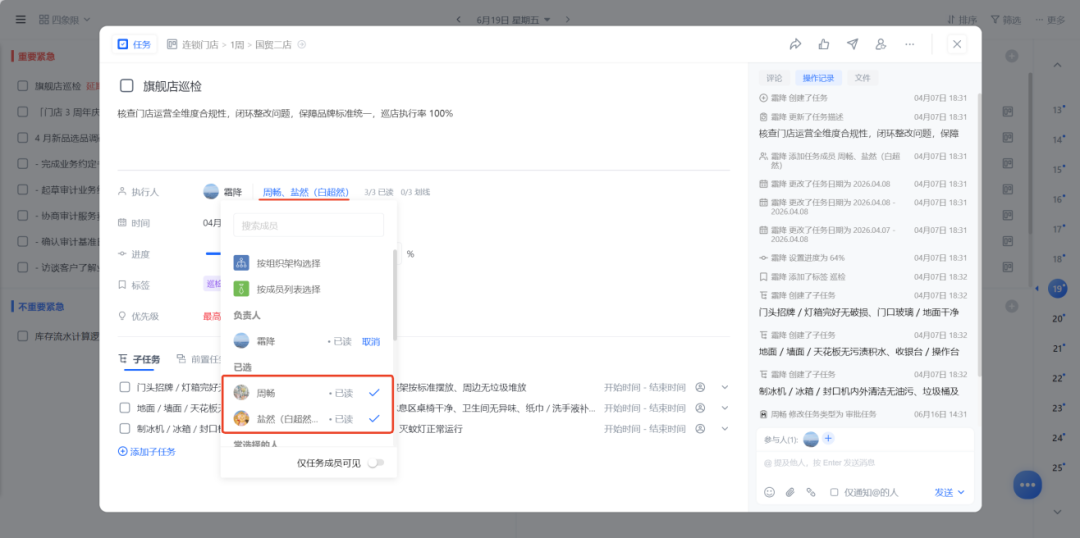
Task: Check the 旗舰店巡检 task completion checkbox
Action: coord(127,86)
